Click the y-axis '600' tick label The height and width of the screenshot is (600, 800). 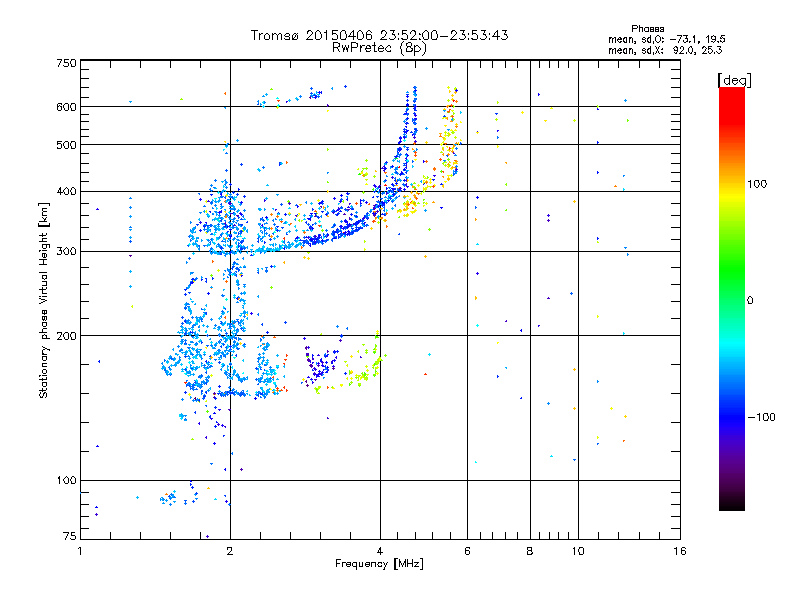67,107
